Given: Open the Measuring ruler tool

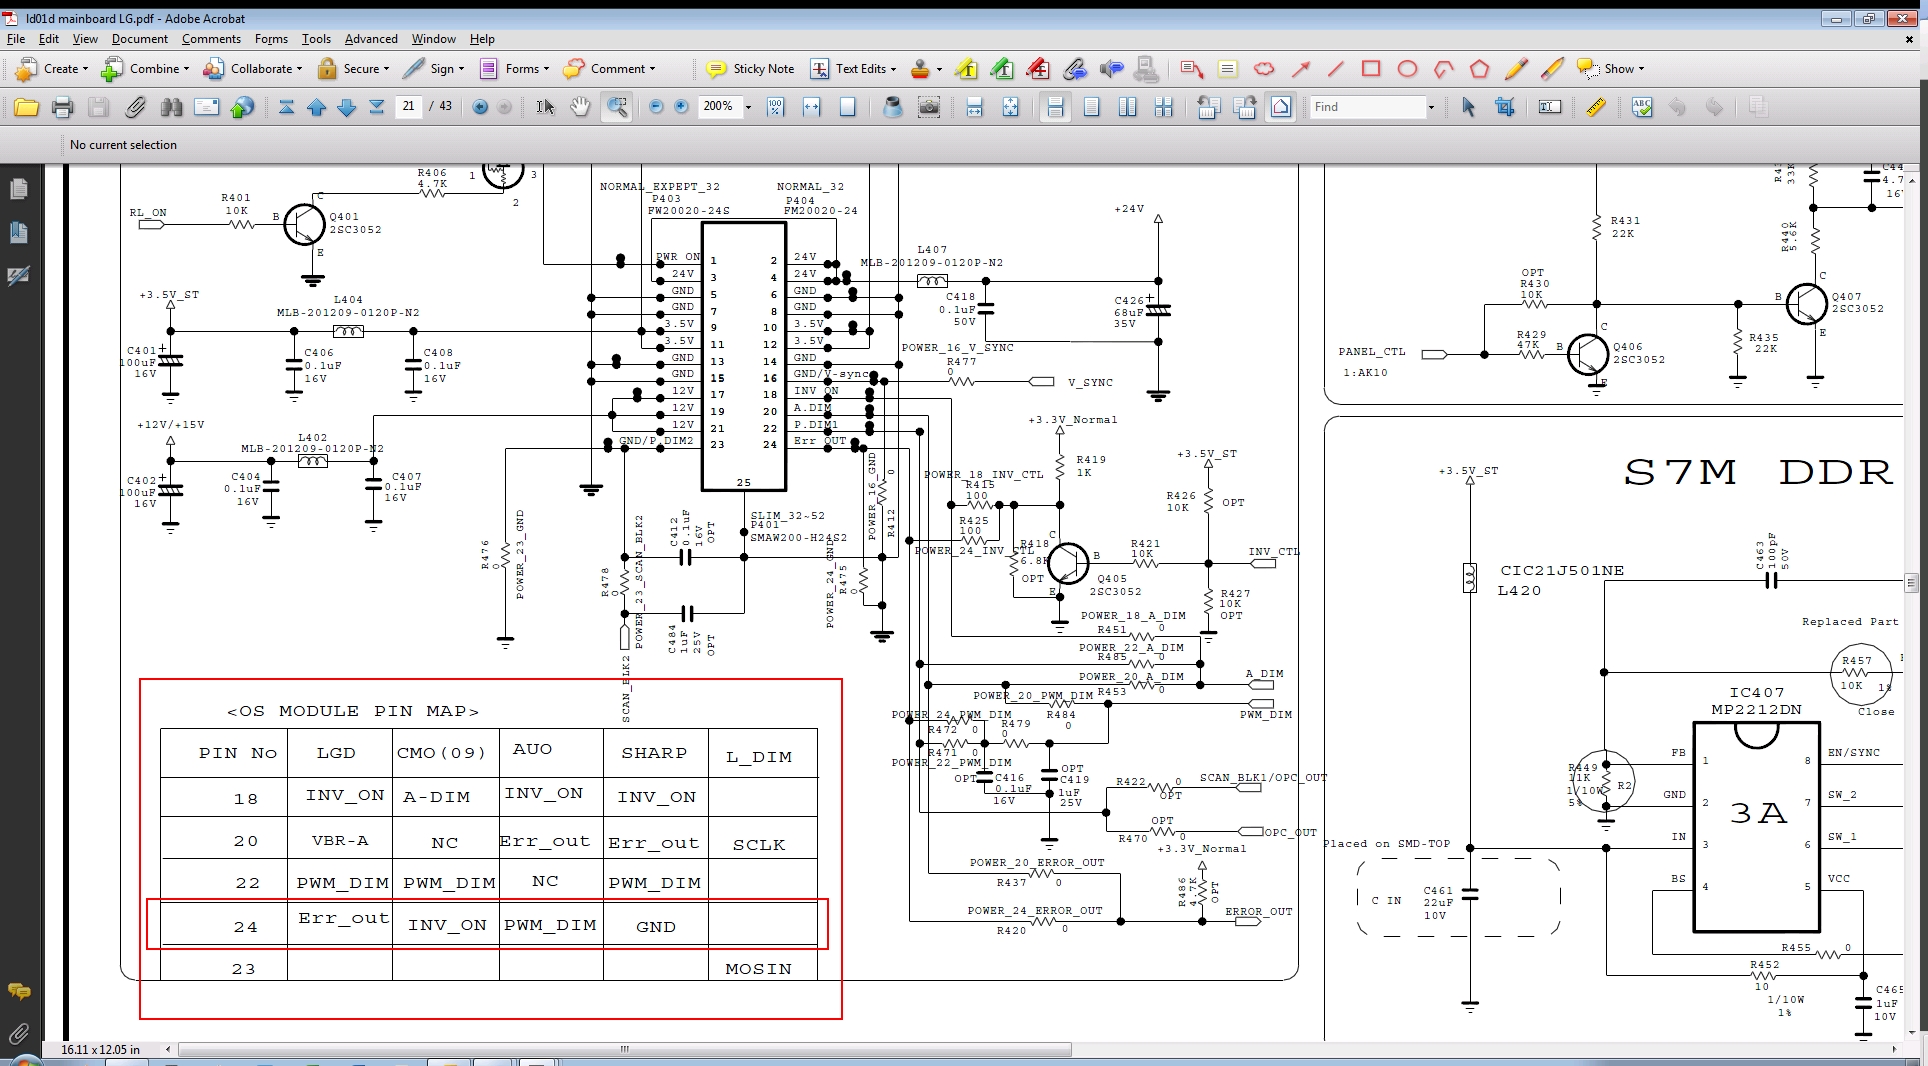Looking at the screenshot, I should coord(1596,107).
